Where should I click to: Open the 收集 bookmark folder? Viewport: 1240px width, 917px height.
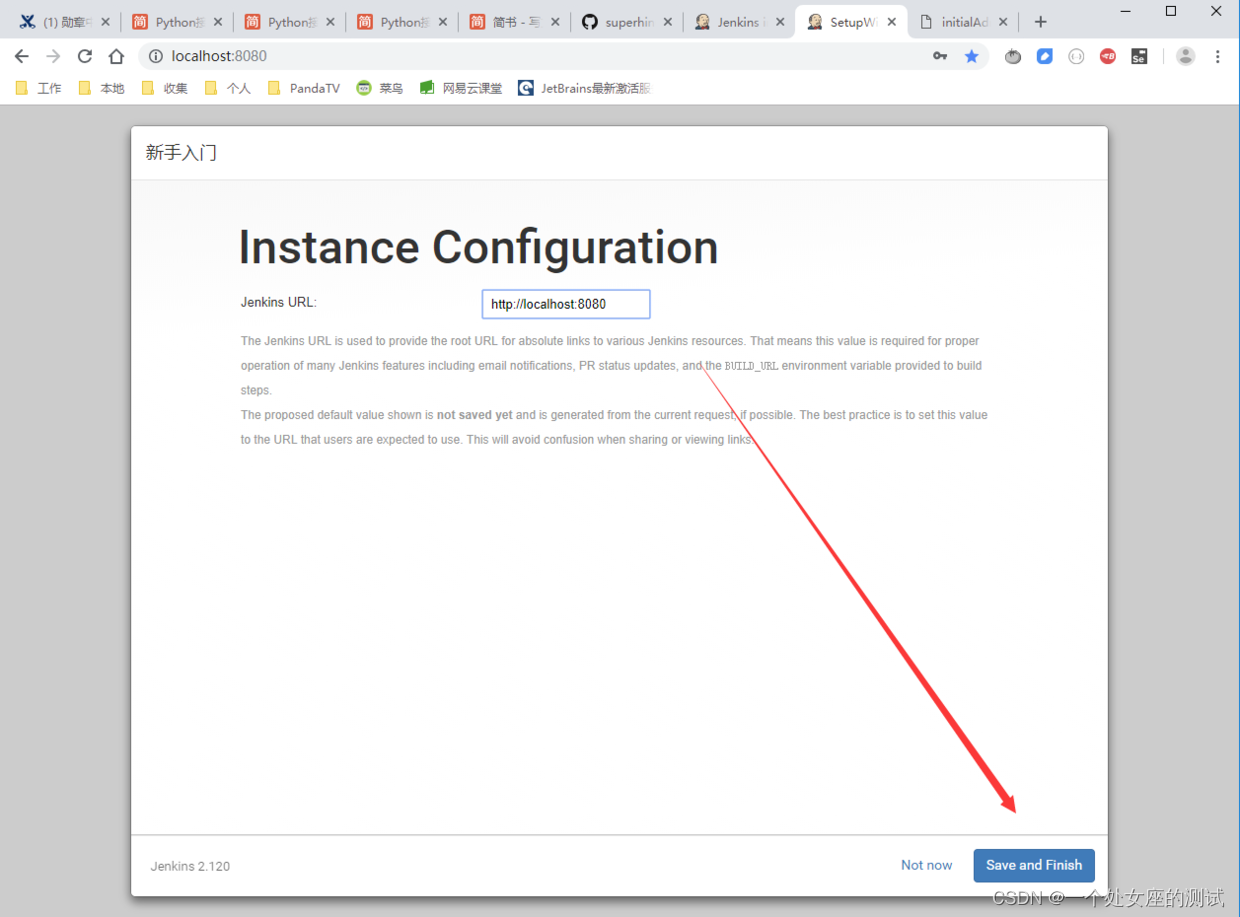point(165,88)
